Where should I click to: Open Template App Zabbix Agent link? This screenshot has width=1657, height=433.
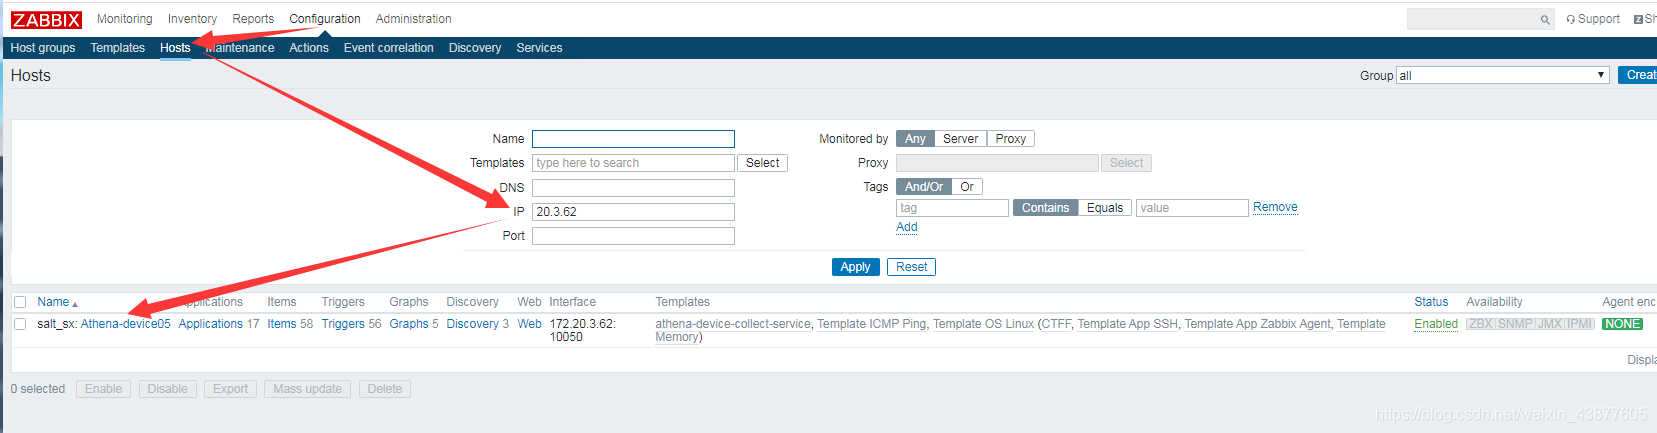click(1258, 324)
